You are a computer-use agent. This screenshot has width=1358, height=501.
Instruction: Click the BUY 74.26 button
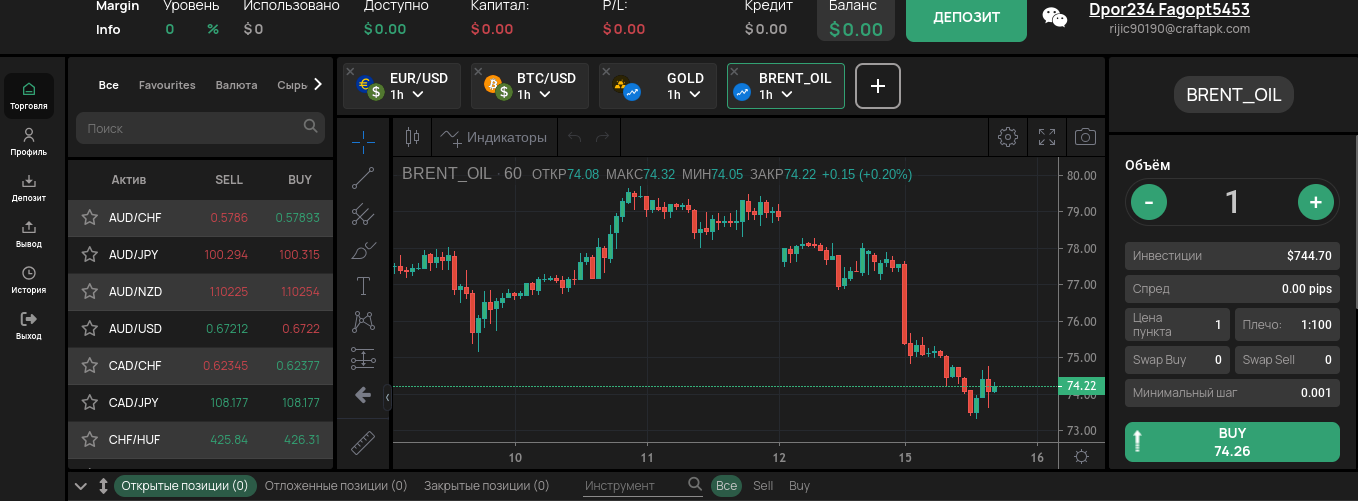[1232, 442]
